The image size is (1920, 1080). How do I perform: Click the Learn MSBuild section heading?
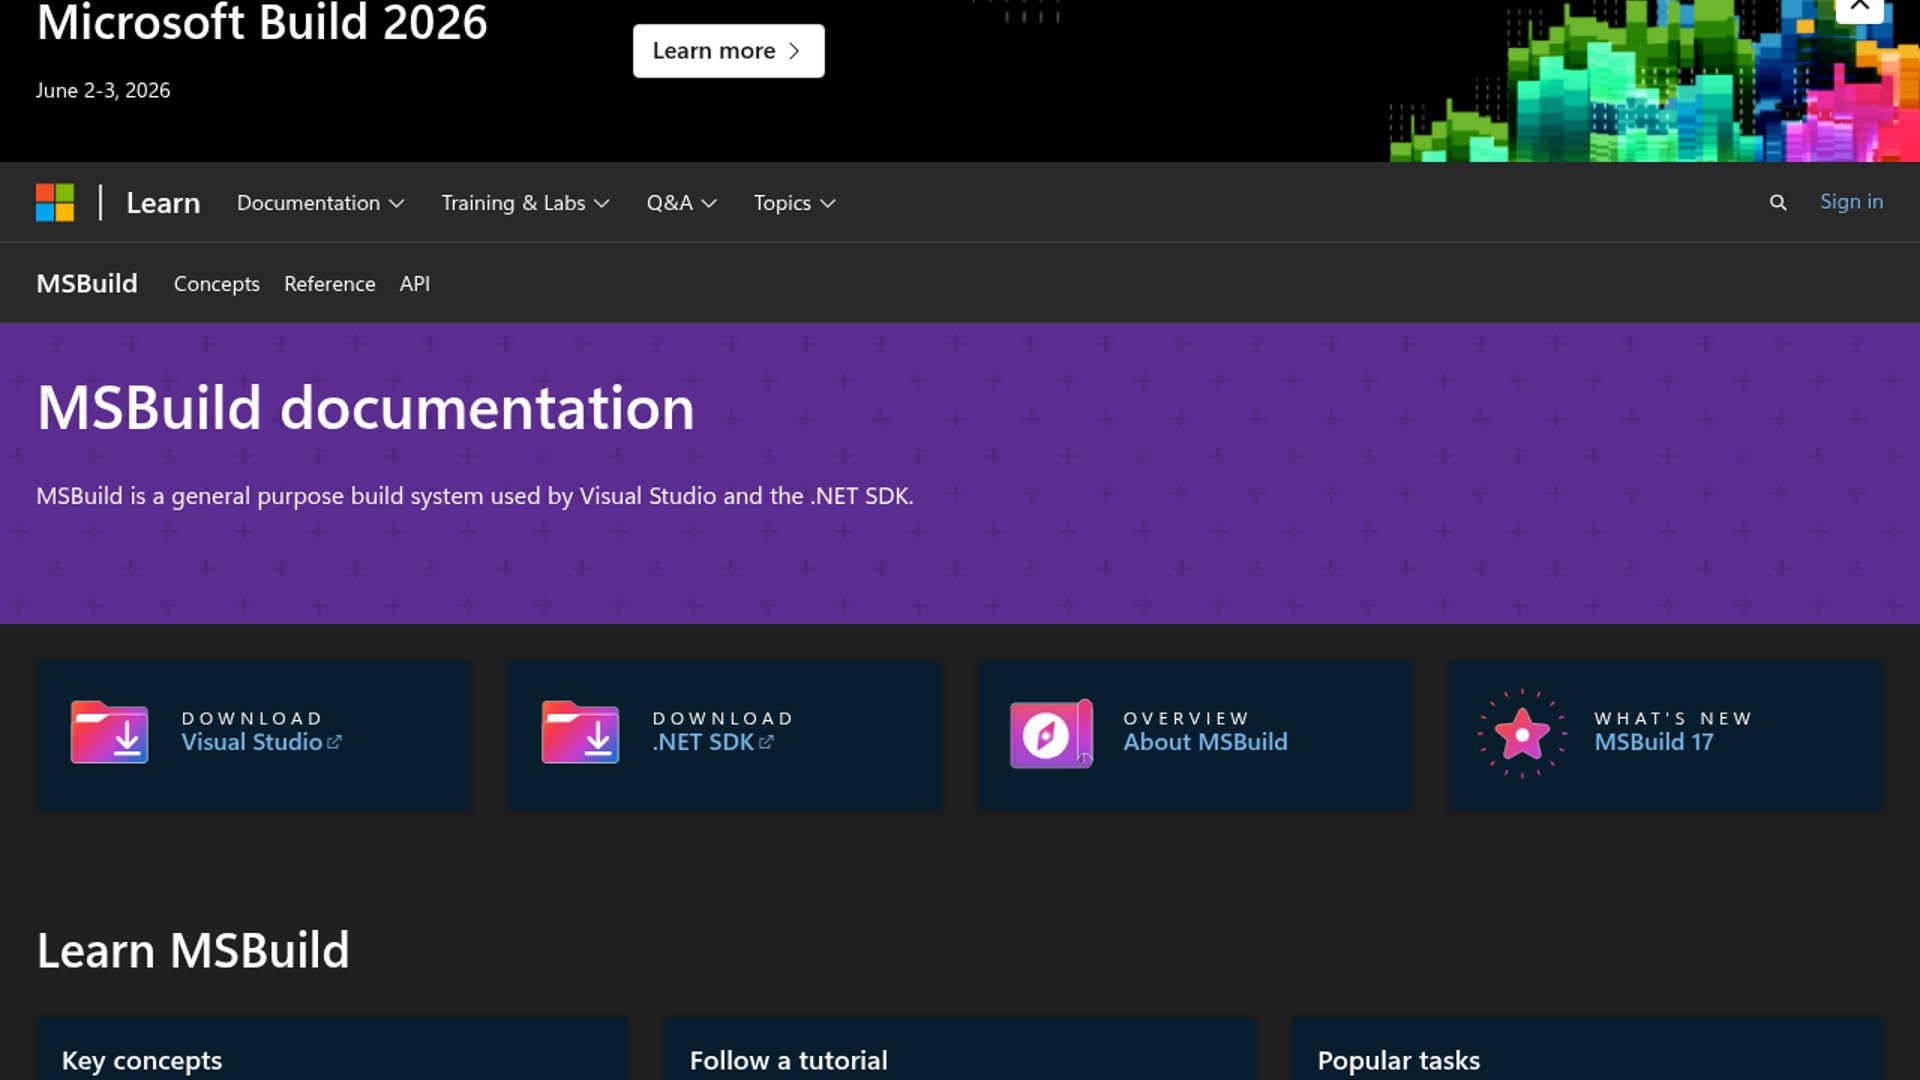(193, 950)
